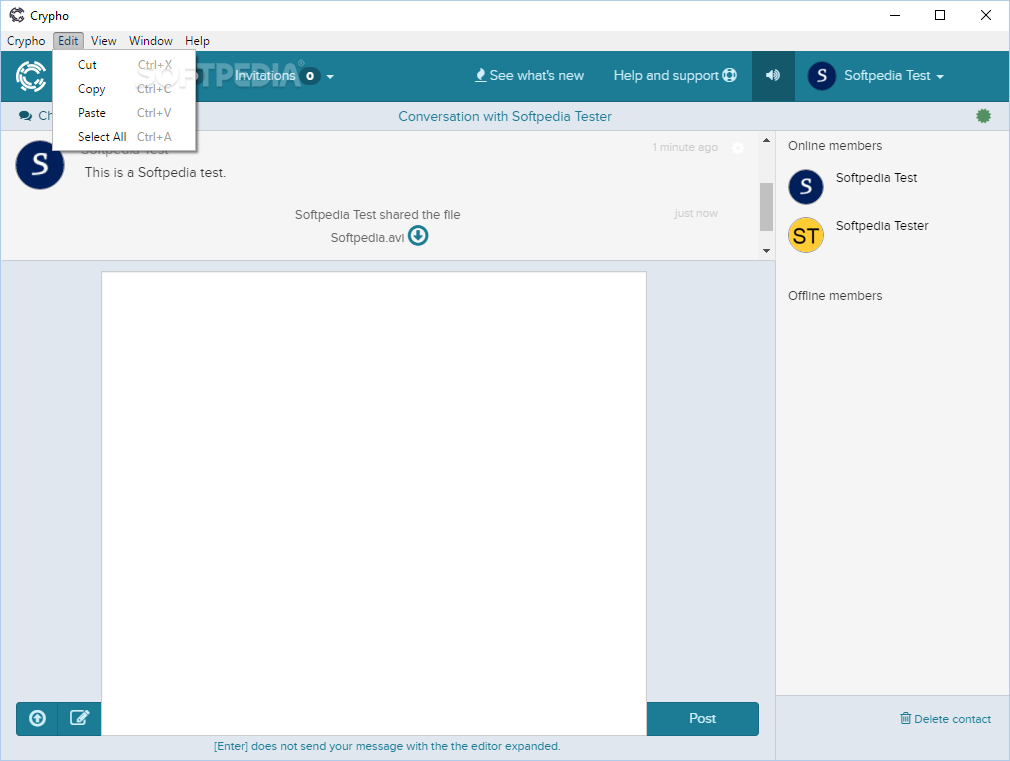This screenshot has height=761, width=1010.
Task: Maximize the Crypho window
Action: [940, 15]
